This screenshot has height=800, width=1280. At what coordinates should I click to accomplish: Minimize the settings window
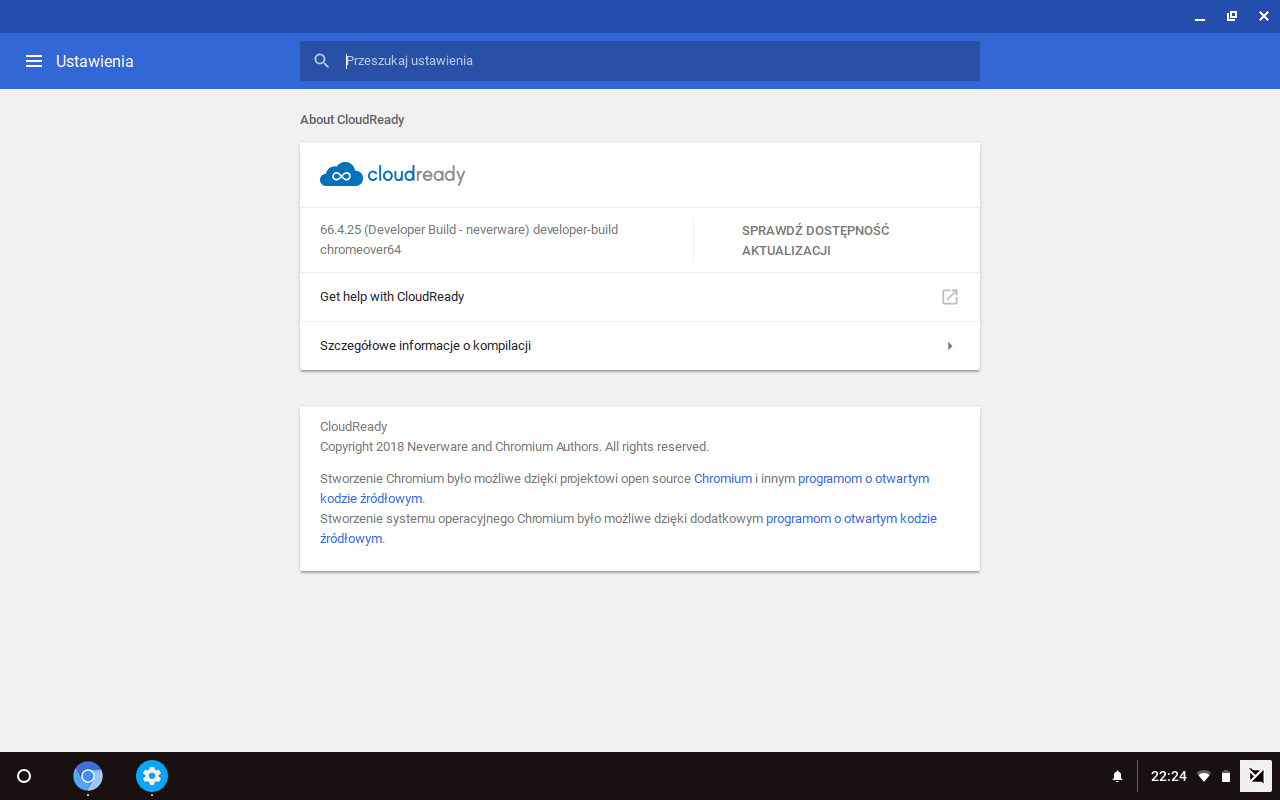point(1199,16)
